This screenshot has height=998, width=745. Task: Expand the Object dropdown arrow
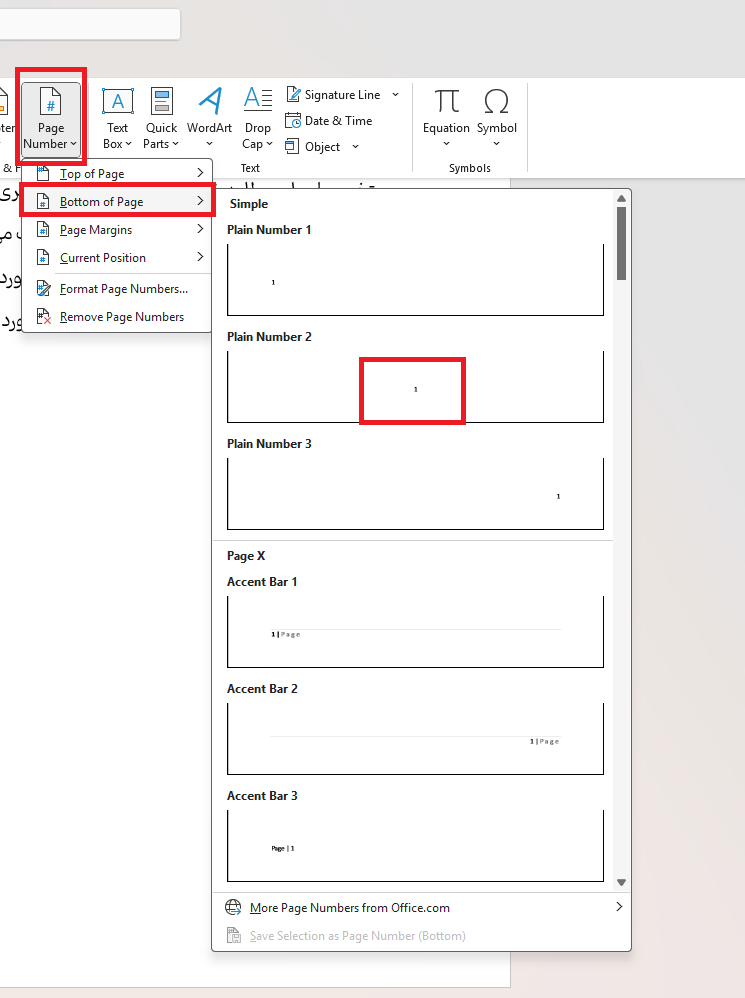[x=356, y=147]
